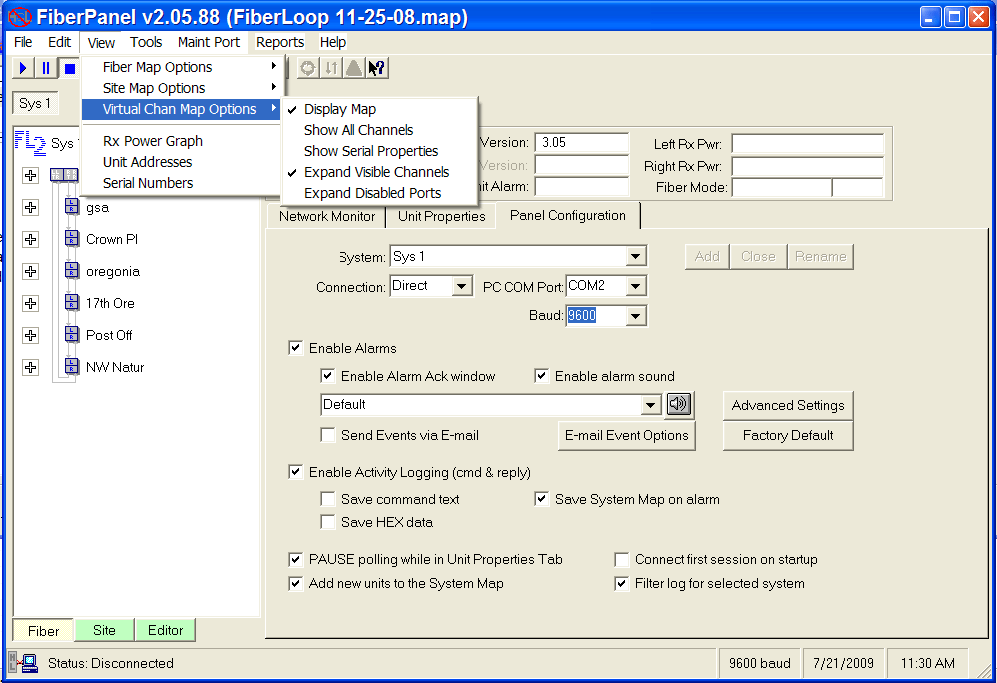Click the oregonia unit icon in tree
Image resolution: width=997 pixels, height=683 pixels.
[x=71, y=271]
